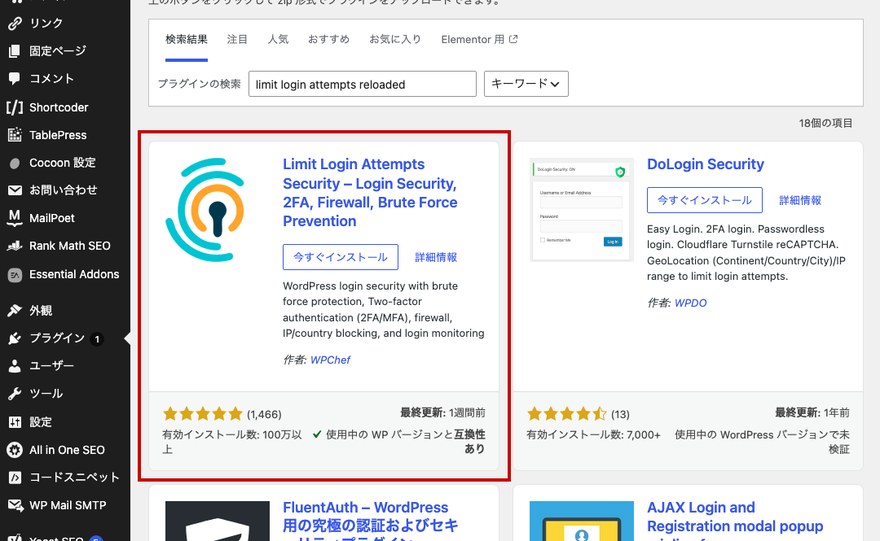Open the WPDO author link
This screenshot has height=541, width=880.
[x=690, y=303]
